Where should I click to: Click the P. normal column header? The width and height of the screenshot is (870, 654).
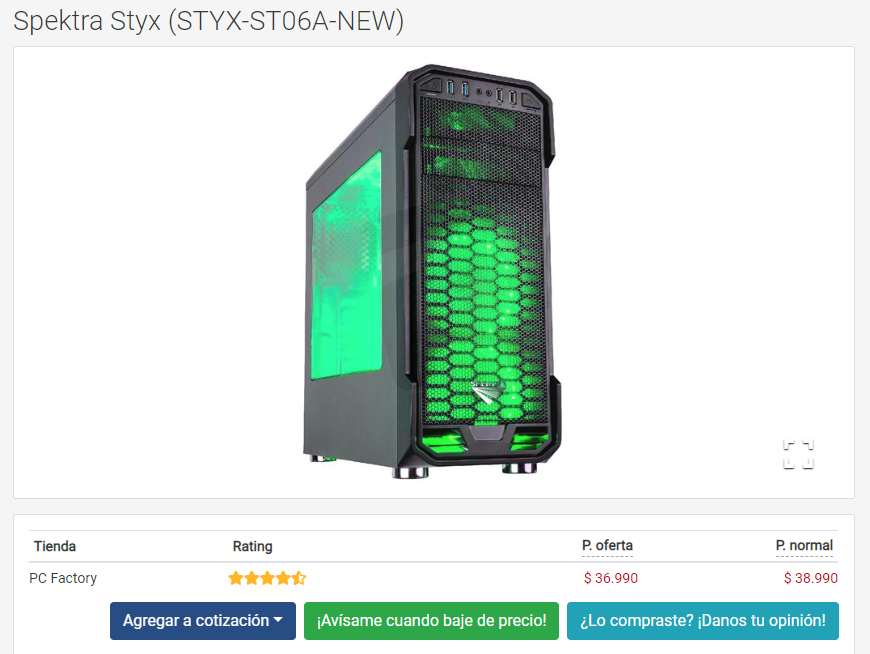804,546
